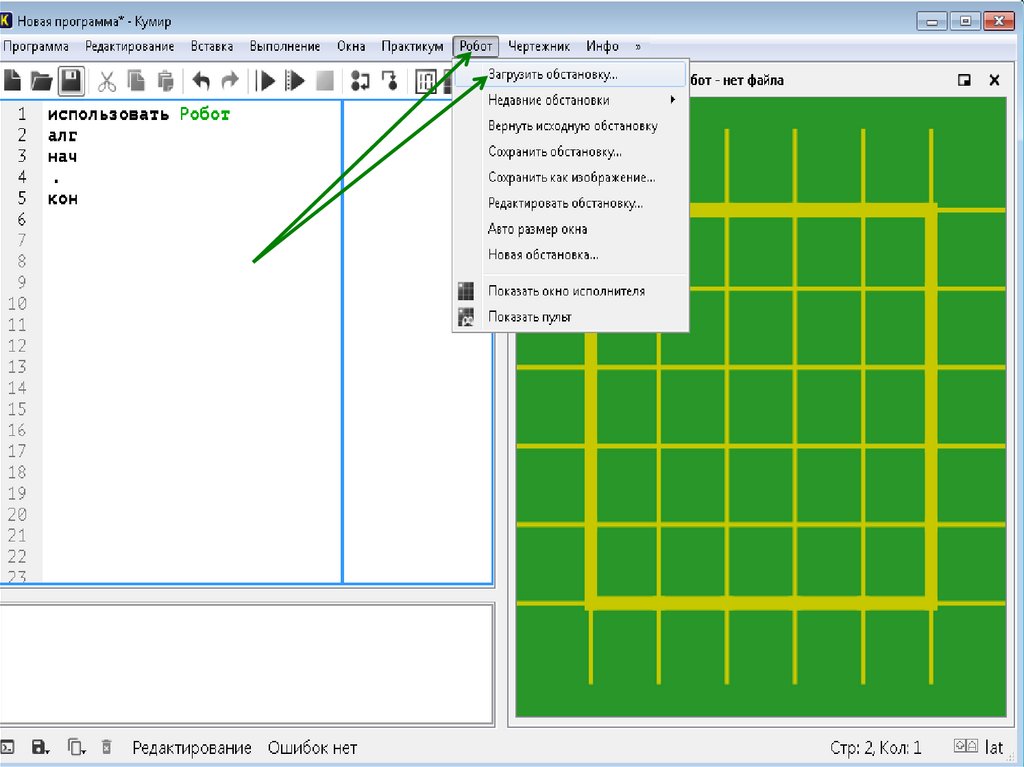Click the trash icon in the status bar
Viewport: 1024px width, 767px height.
pos(108,747)
